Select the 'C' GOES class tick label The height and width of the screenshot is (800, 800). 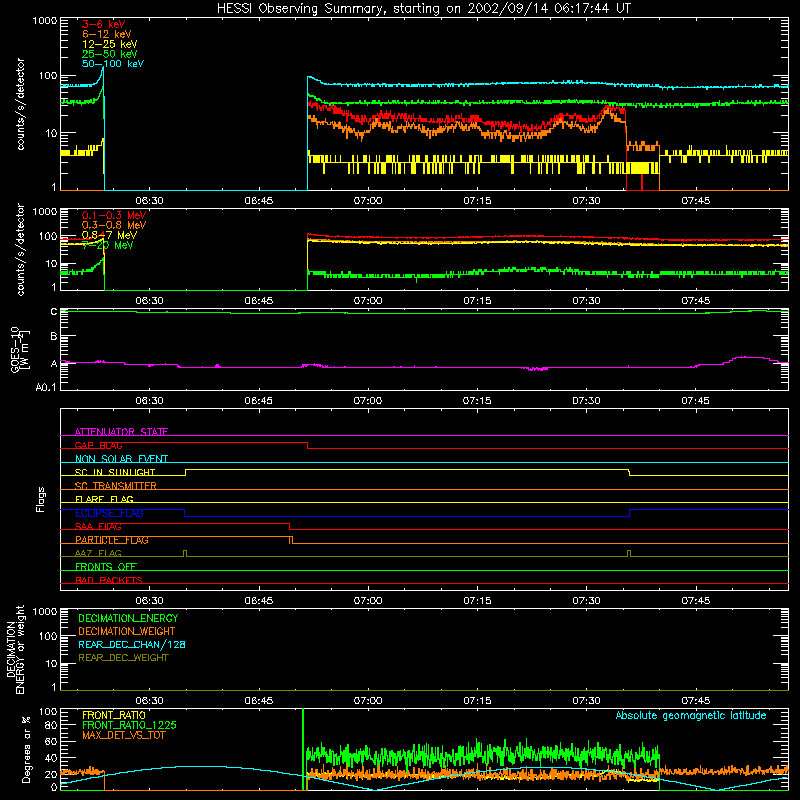(54, 312)
